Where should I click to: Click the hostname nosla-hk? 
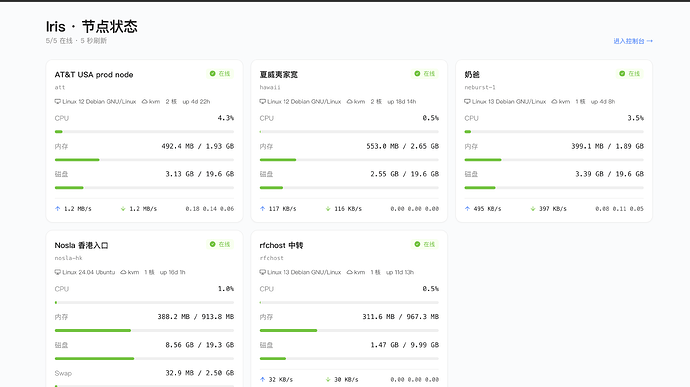tap(68, 258)
